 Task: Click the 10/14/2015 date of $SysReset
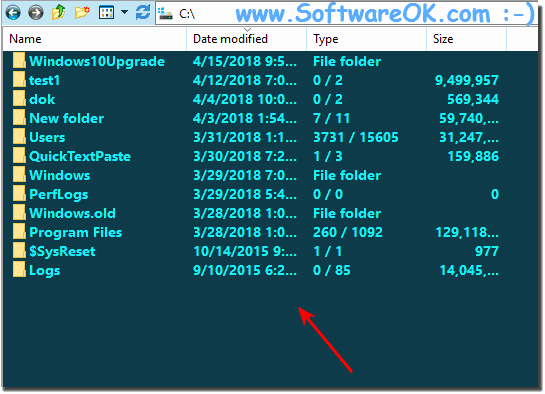pos(245,252)
